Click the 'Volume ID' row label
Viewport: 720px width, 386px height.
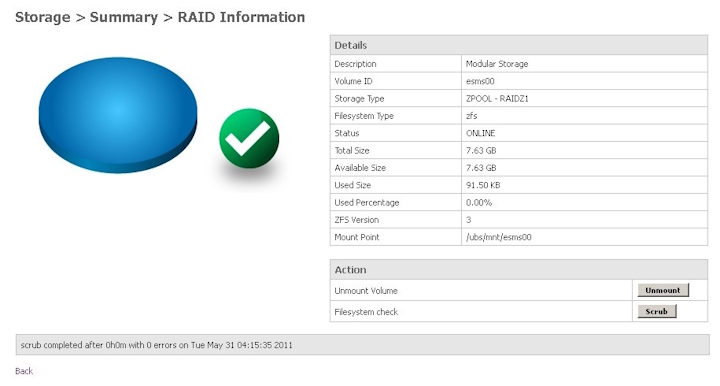[x=354, y=81]
